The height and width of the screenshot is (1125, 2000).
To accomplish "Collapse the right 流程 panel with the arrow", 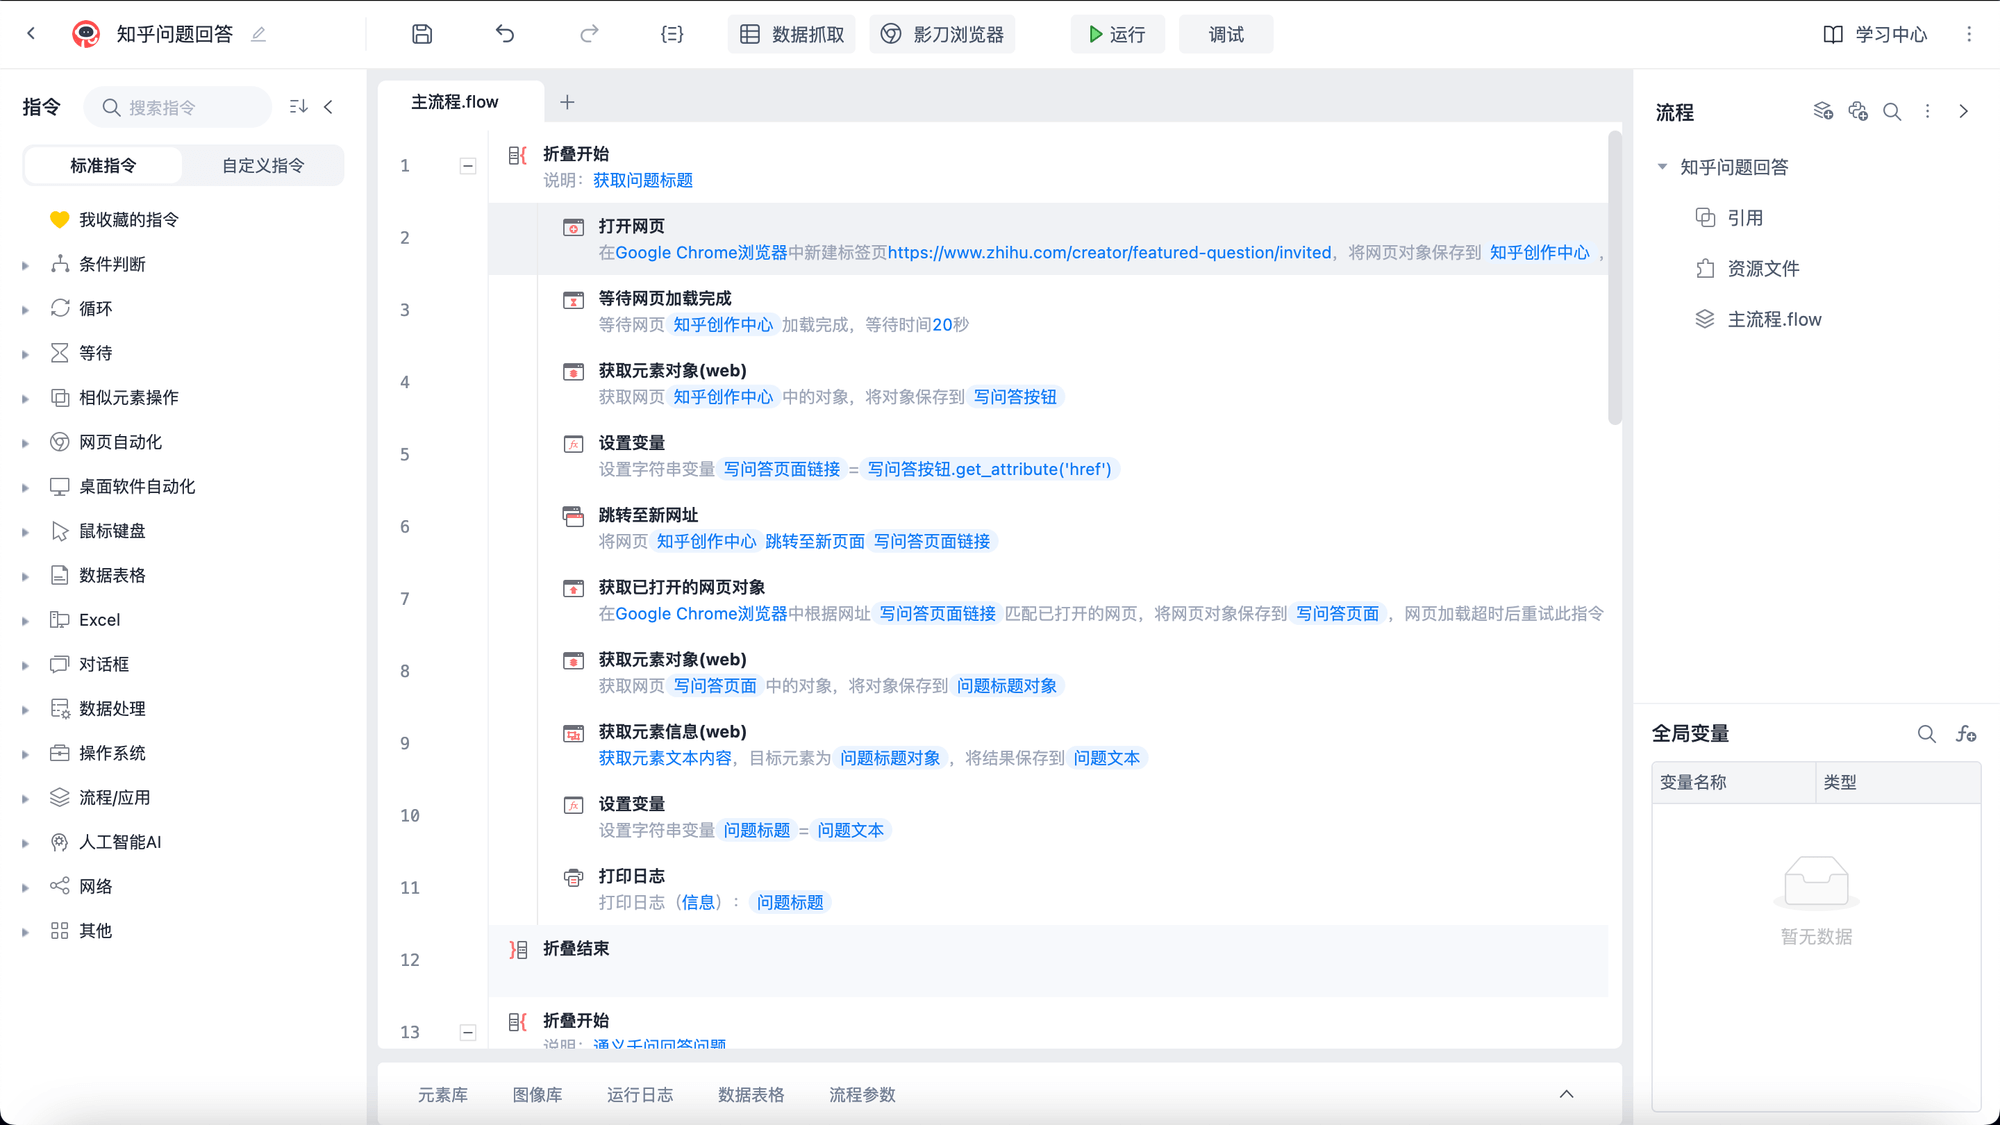I will 1963,111.
